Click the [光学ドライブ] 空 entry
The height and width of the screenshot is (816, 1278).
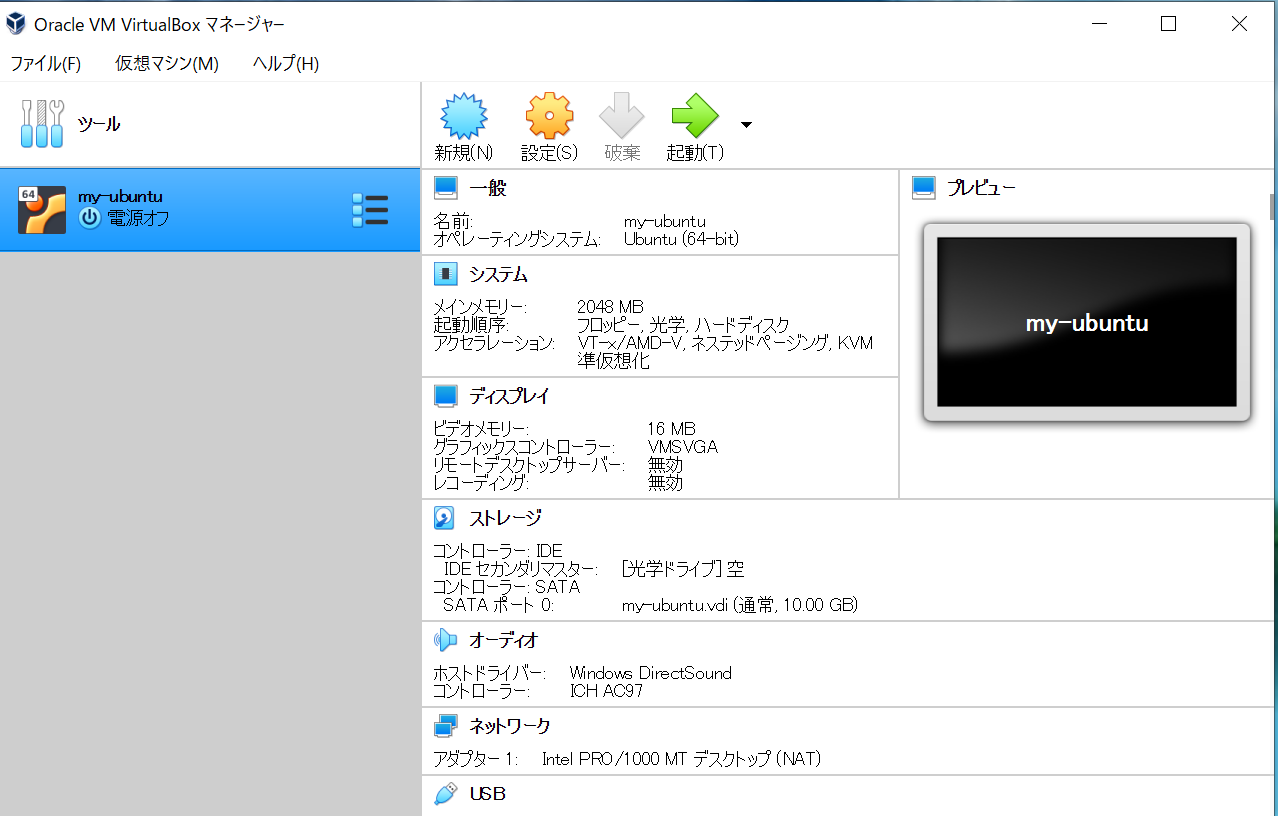pyautogui.click(x=683, y=569)
